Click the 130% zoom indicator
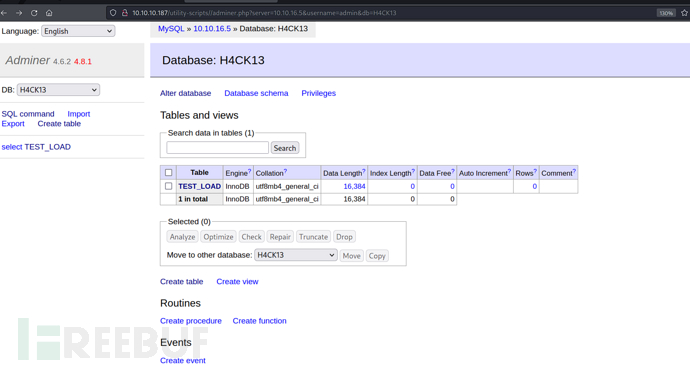The width and height of the screenshot is (690, 367). pyautogui.click(x=666, y=13)
